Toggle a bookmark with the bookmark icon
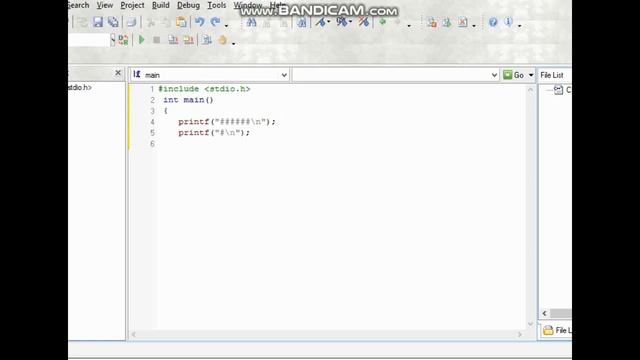640x360 pixels. coord(321,22)
